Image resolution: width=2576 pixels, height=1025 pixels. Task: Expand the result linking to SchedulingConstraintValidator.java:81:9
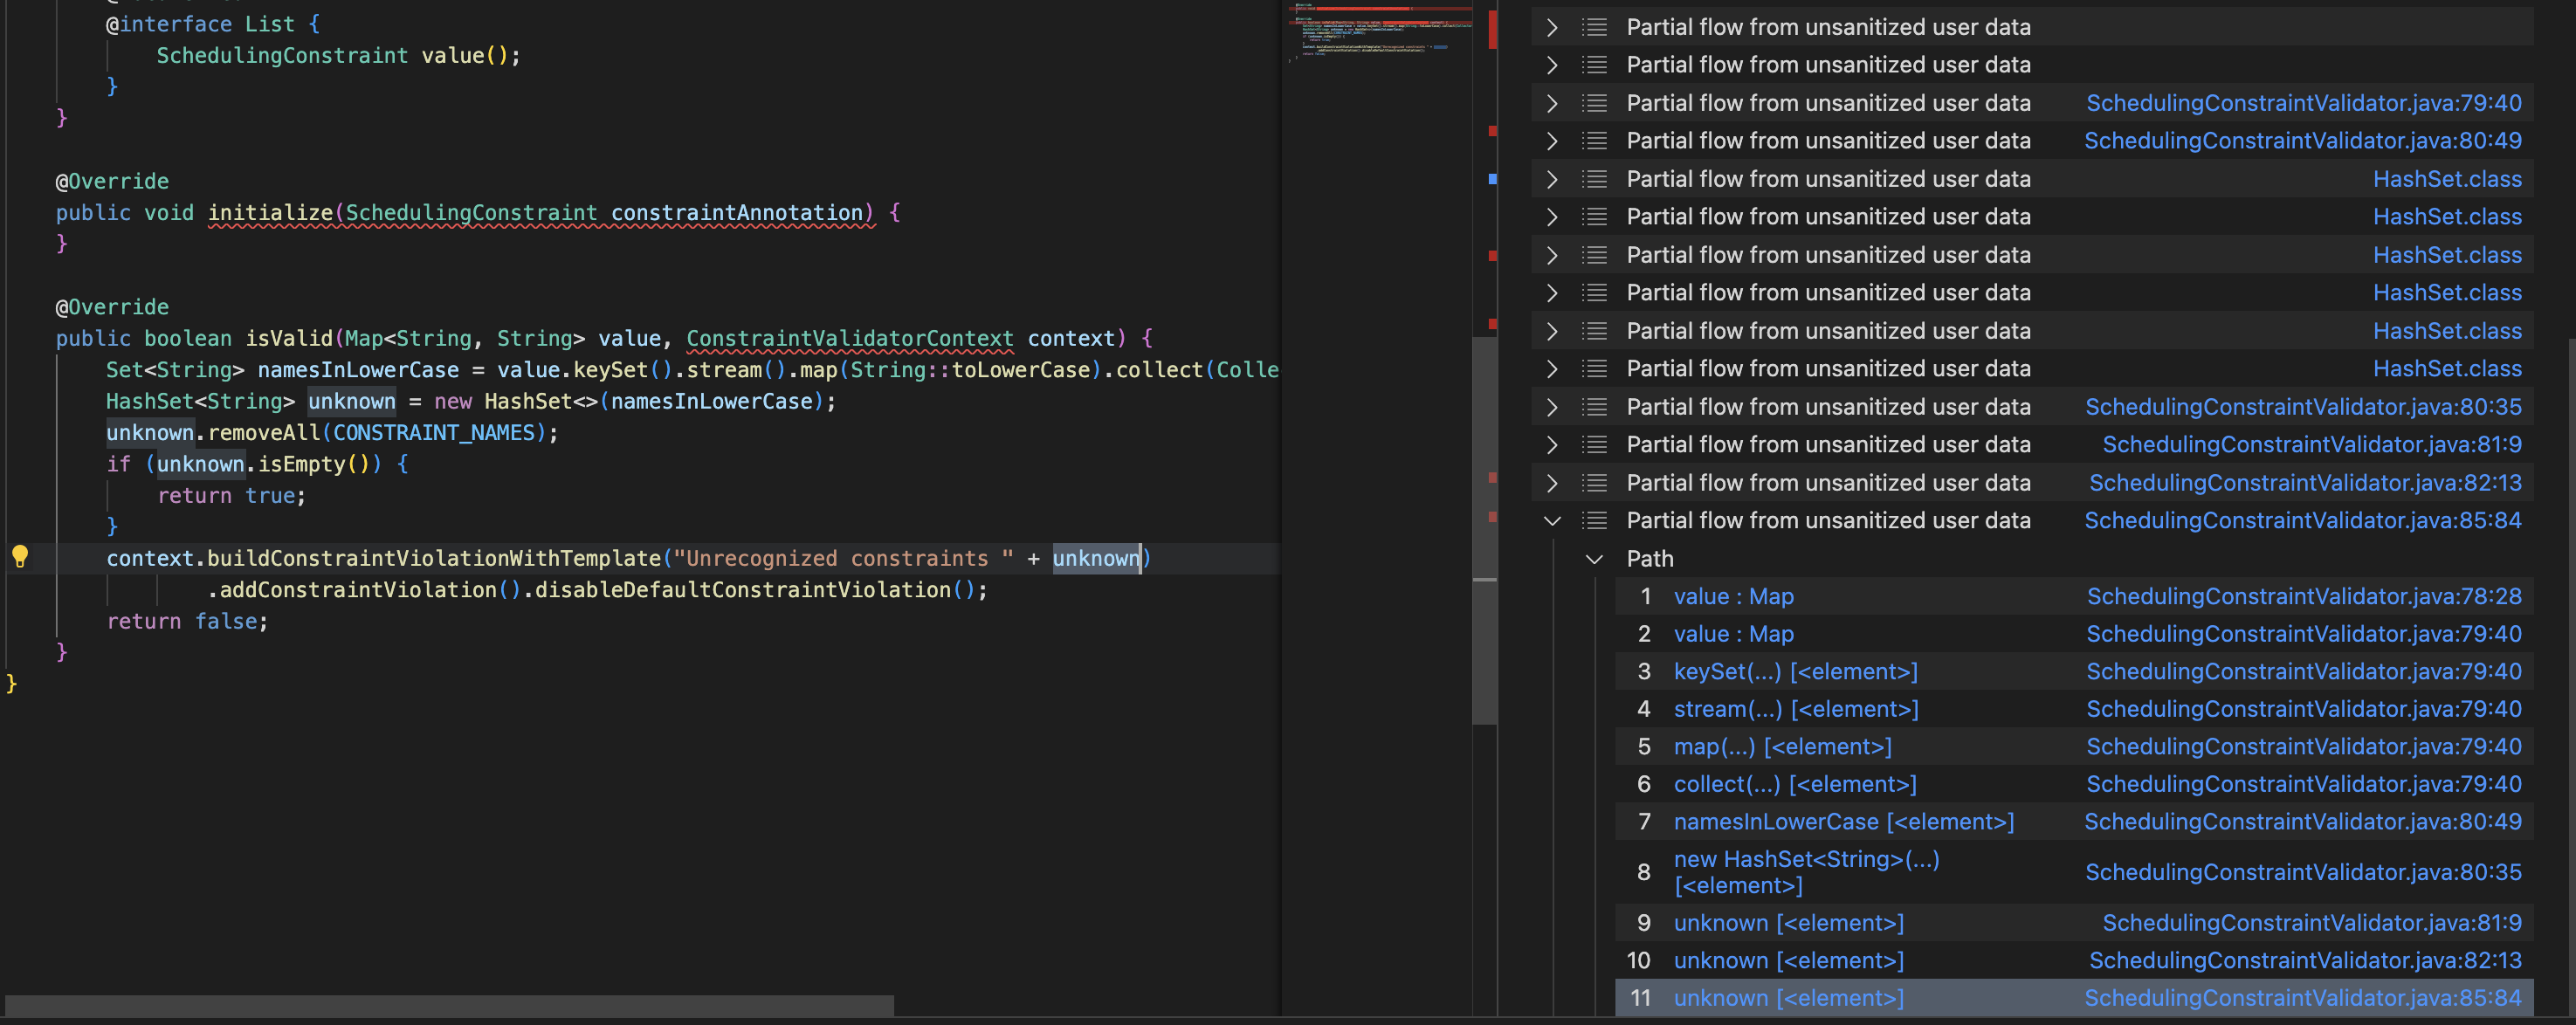click(1552, 445)
